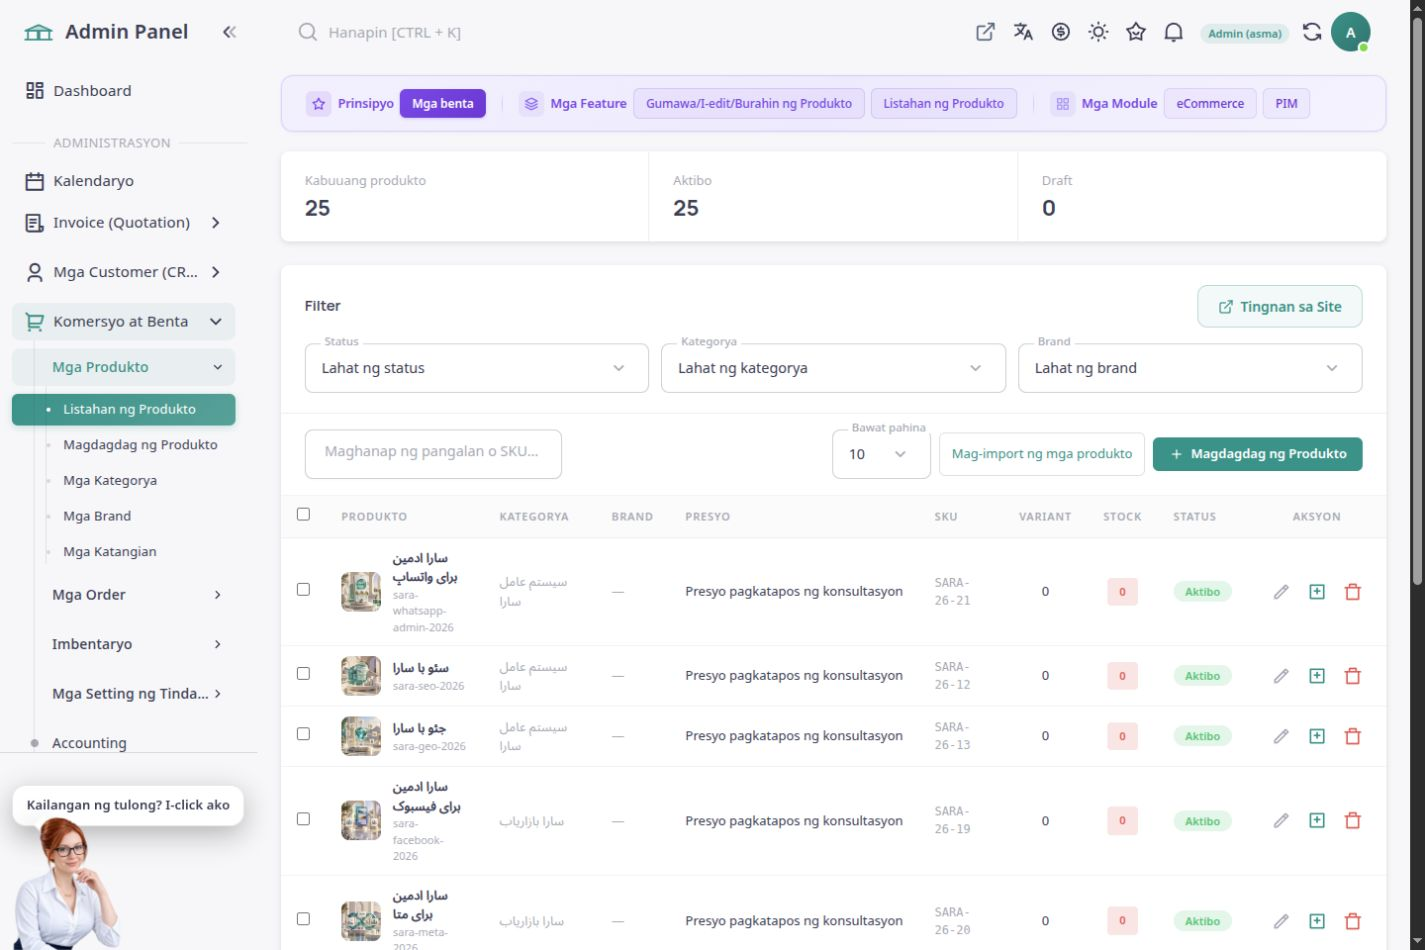The height and width of the screenshot is (950, 1425).
Task: Open the Lahat ng status dropdown
Action: (476, 368)
